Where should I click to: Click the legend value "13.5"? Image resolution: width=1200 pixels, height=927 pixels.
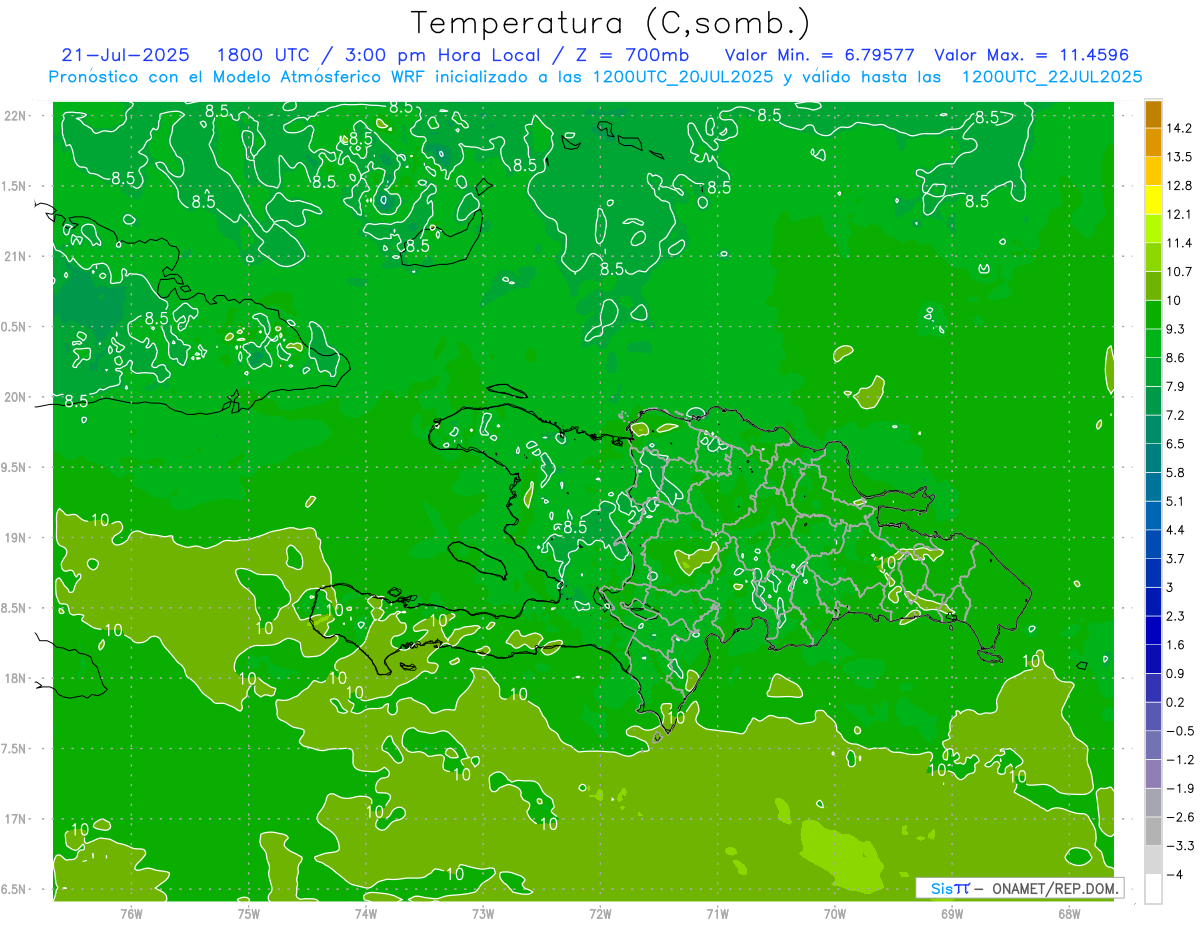1179,157
